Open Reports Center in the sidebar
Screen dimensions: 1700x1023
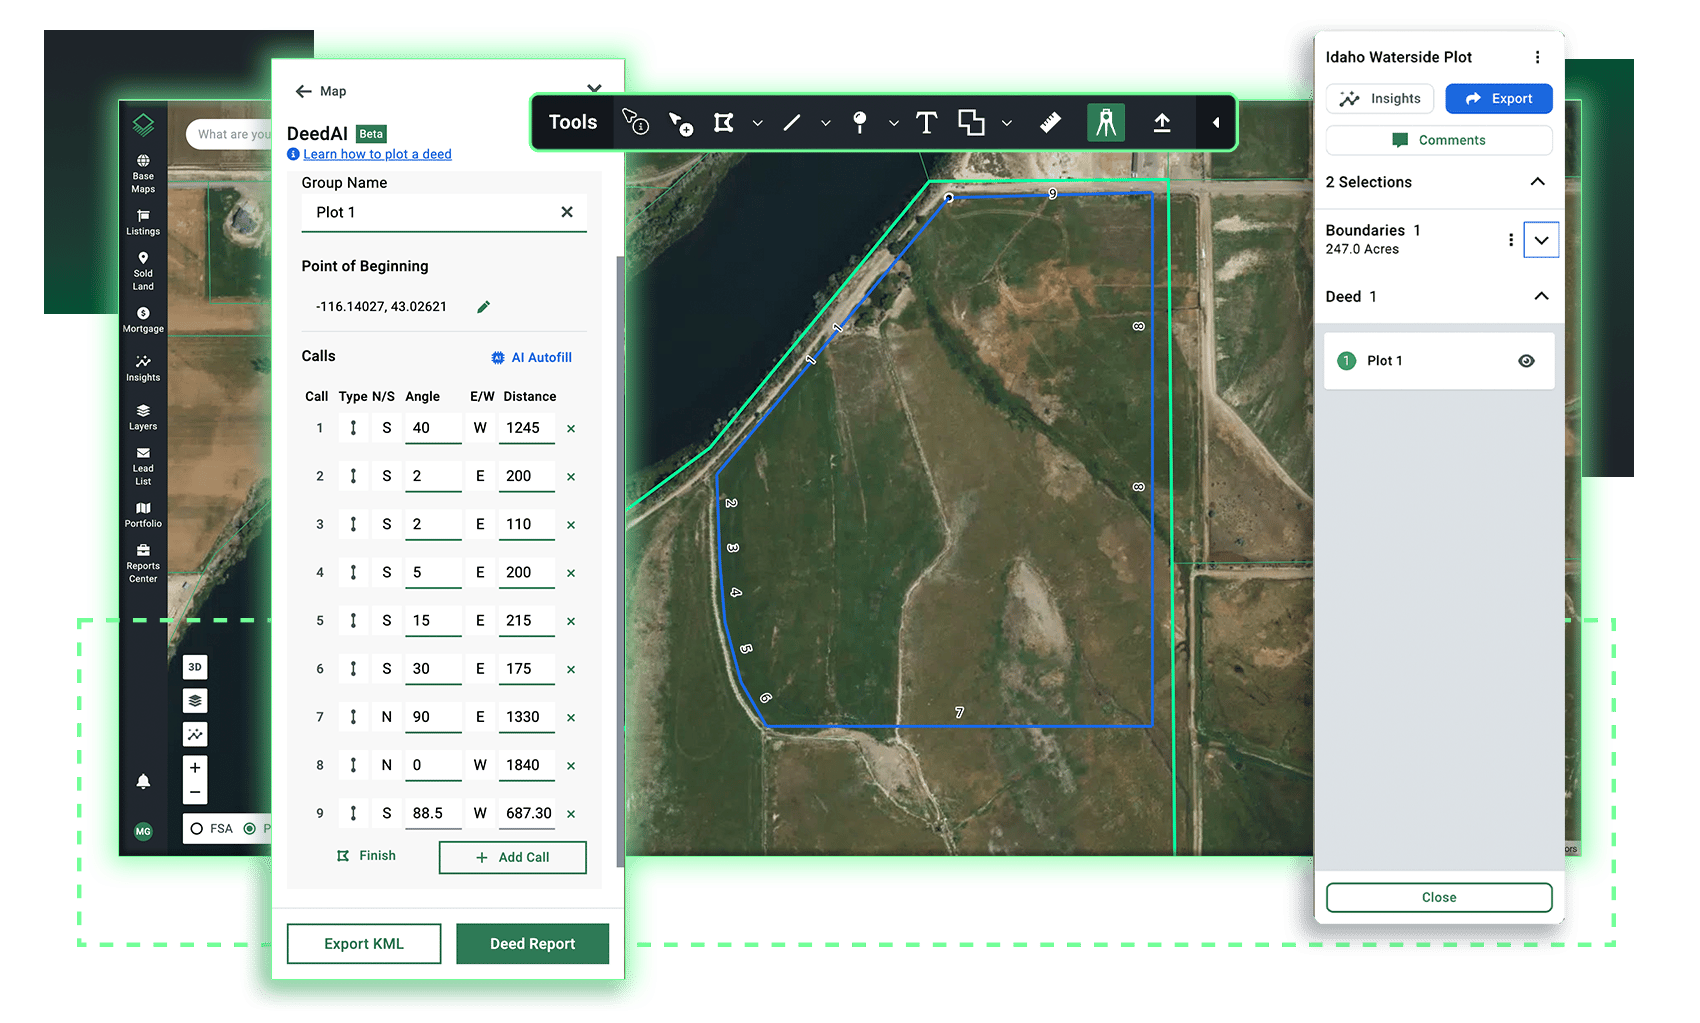(143, 563)
